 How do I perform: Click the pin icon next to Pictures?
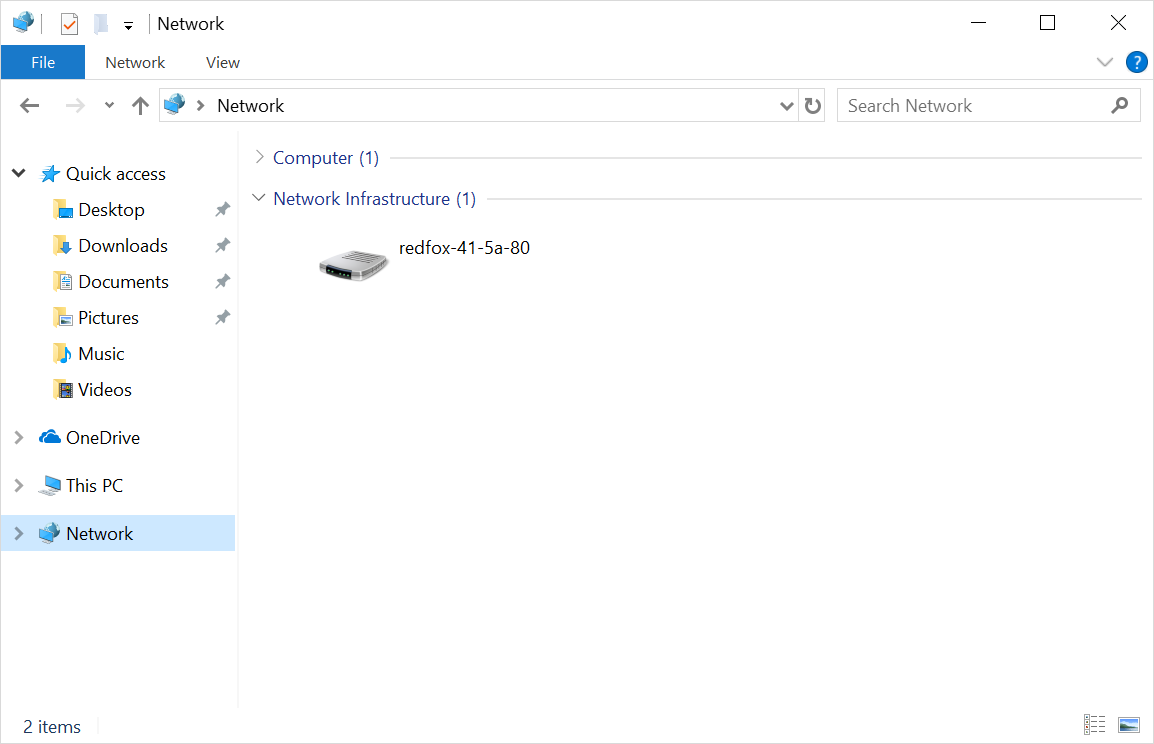pos(222,318)
